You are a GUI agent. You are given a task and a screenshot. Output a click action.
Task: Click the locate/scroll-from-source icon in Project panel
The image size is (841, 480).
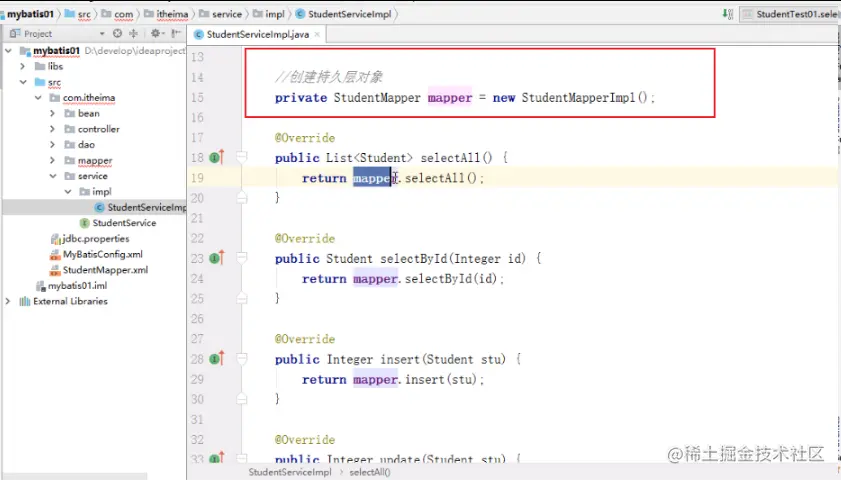(117, 33)
